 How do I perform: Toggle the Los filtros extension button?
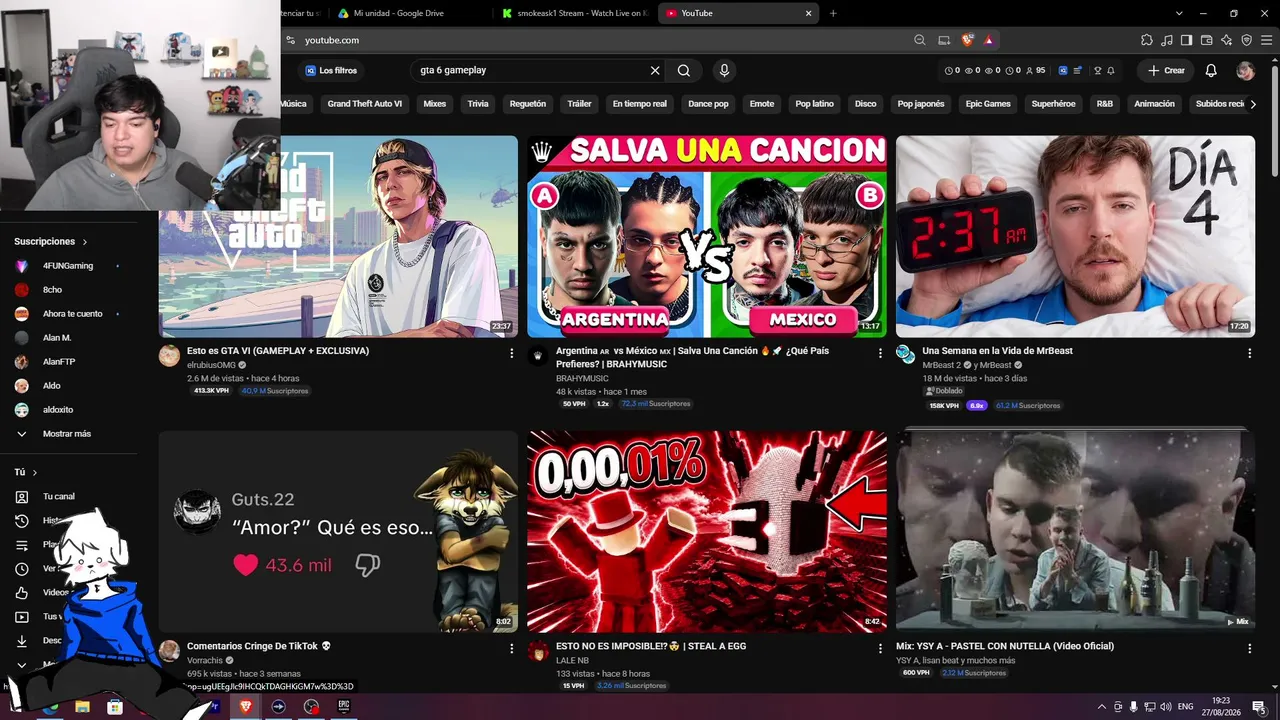point(331,71)
